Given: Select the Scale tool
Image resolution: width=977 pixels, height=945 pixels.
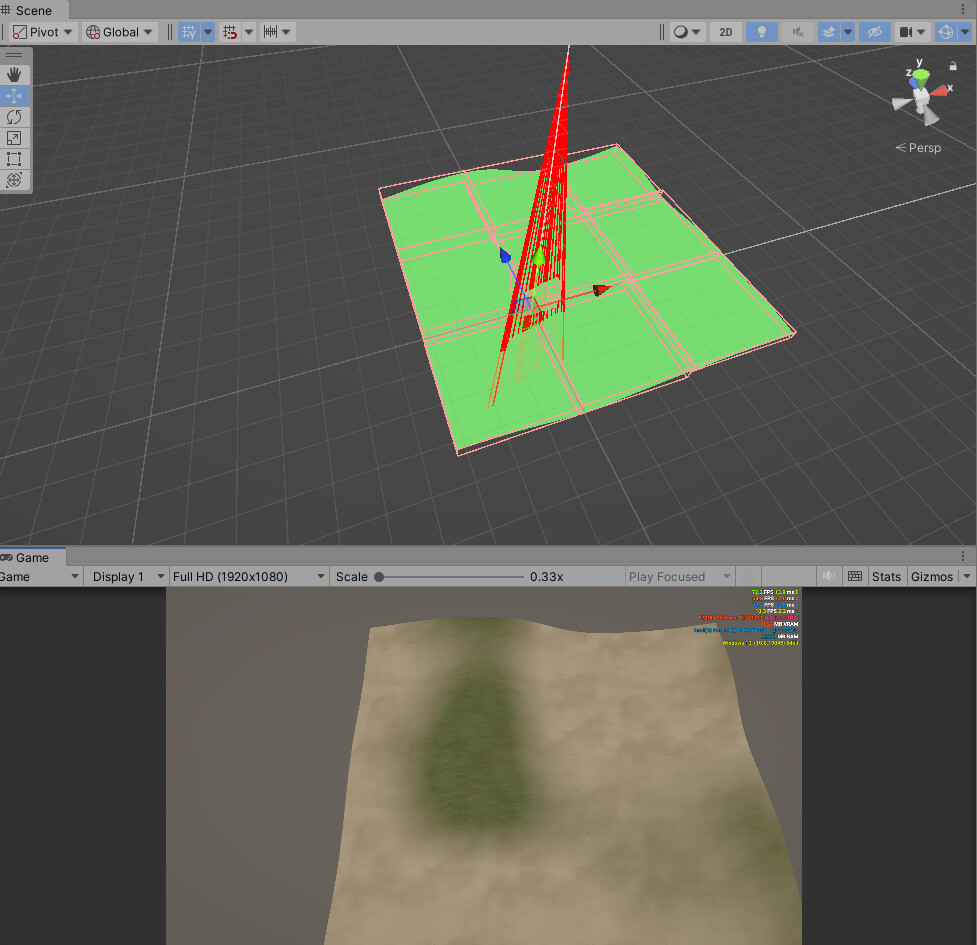Looking at the screenshot, I should pos(14,138).
